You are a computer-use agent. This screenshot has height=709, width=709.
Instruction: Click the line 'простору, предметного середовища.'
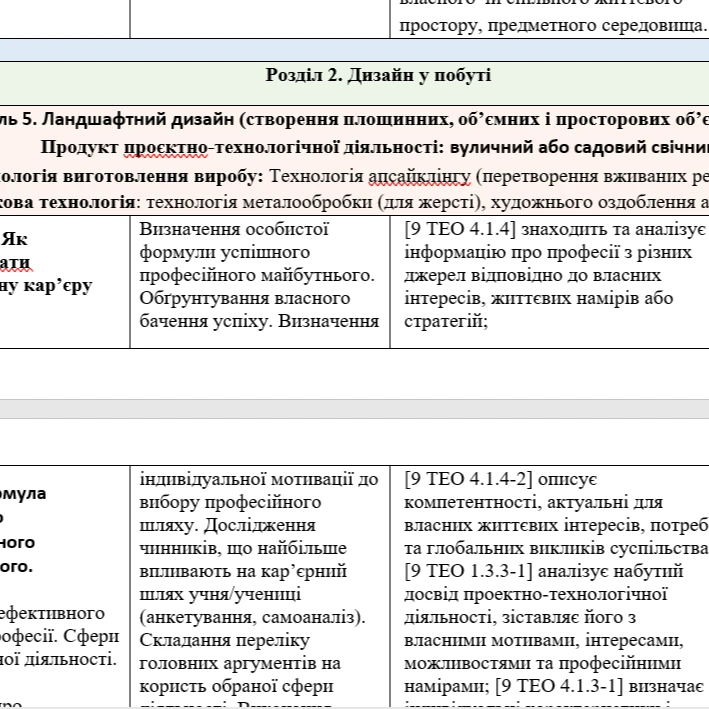[x=553, y=25]
